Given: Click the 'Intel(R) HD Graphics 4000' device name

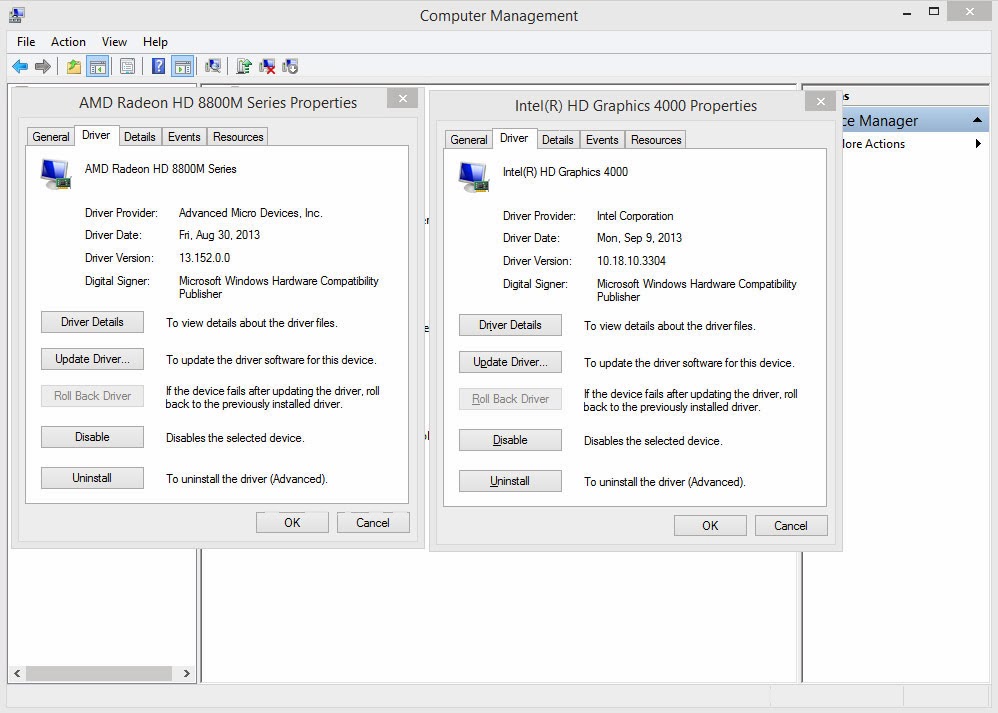Looking at the screenshot, I should (x=565, y=172).
